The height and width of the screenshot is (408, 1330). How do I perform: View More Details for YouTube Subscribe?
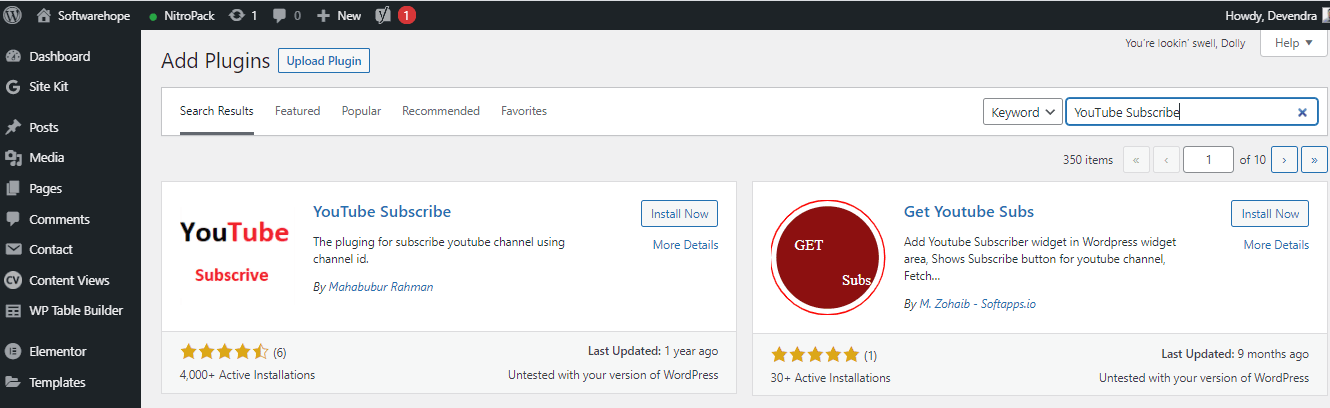pos(685,245)
